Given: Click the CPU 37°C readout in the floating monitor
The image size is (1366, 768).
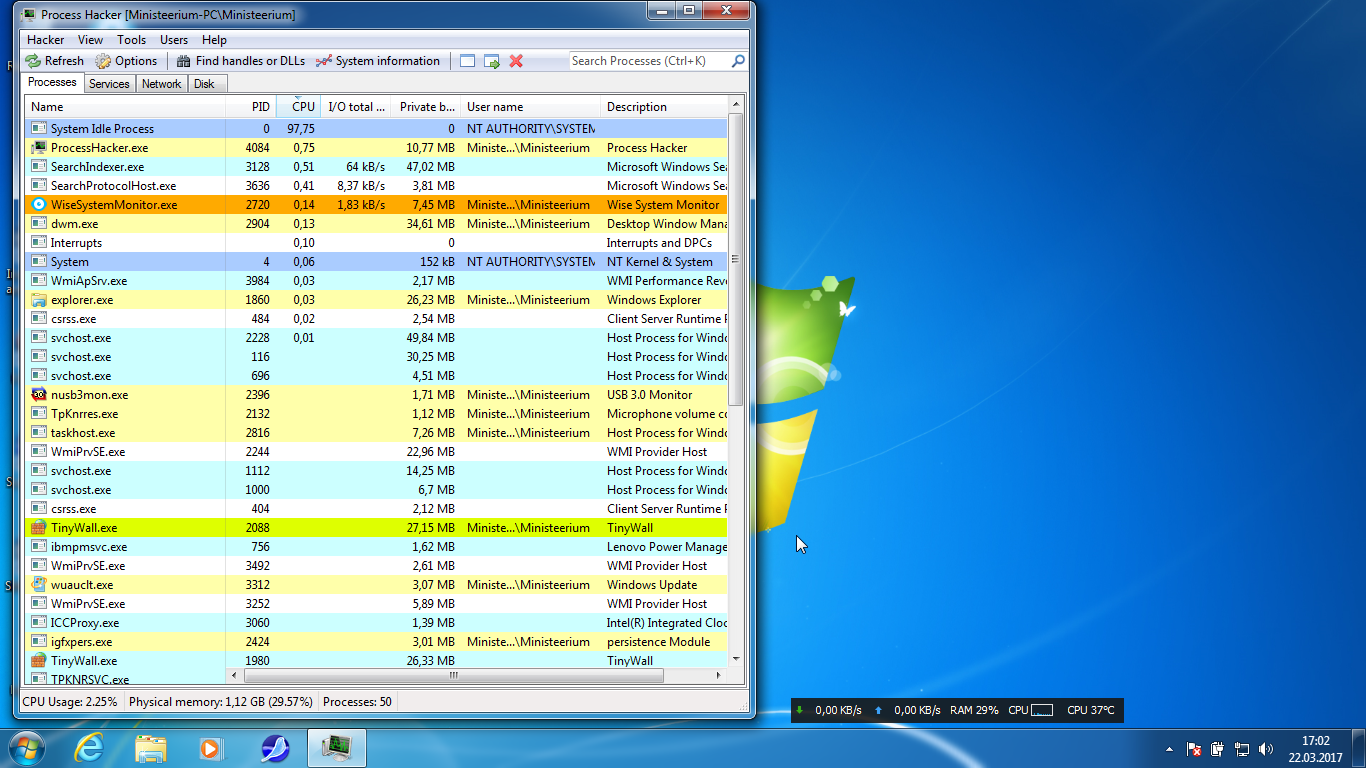Looking at the screenshot, I should (1090, 710).
